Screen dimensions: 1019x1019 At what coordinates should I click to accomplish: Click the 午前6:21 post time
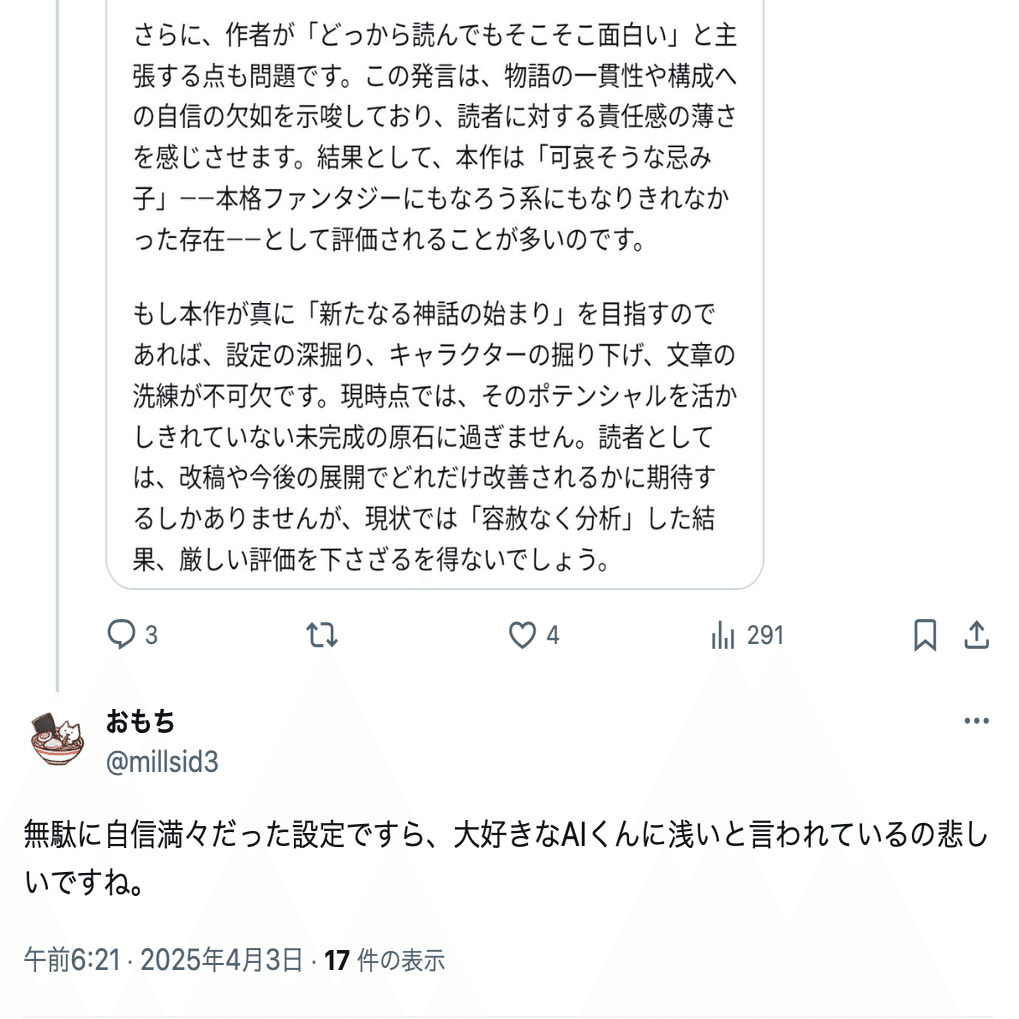coord(72,961)
